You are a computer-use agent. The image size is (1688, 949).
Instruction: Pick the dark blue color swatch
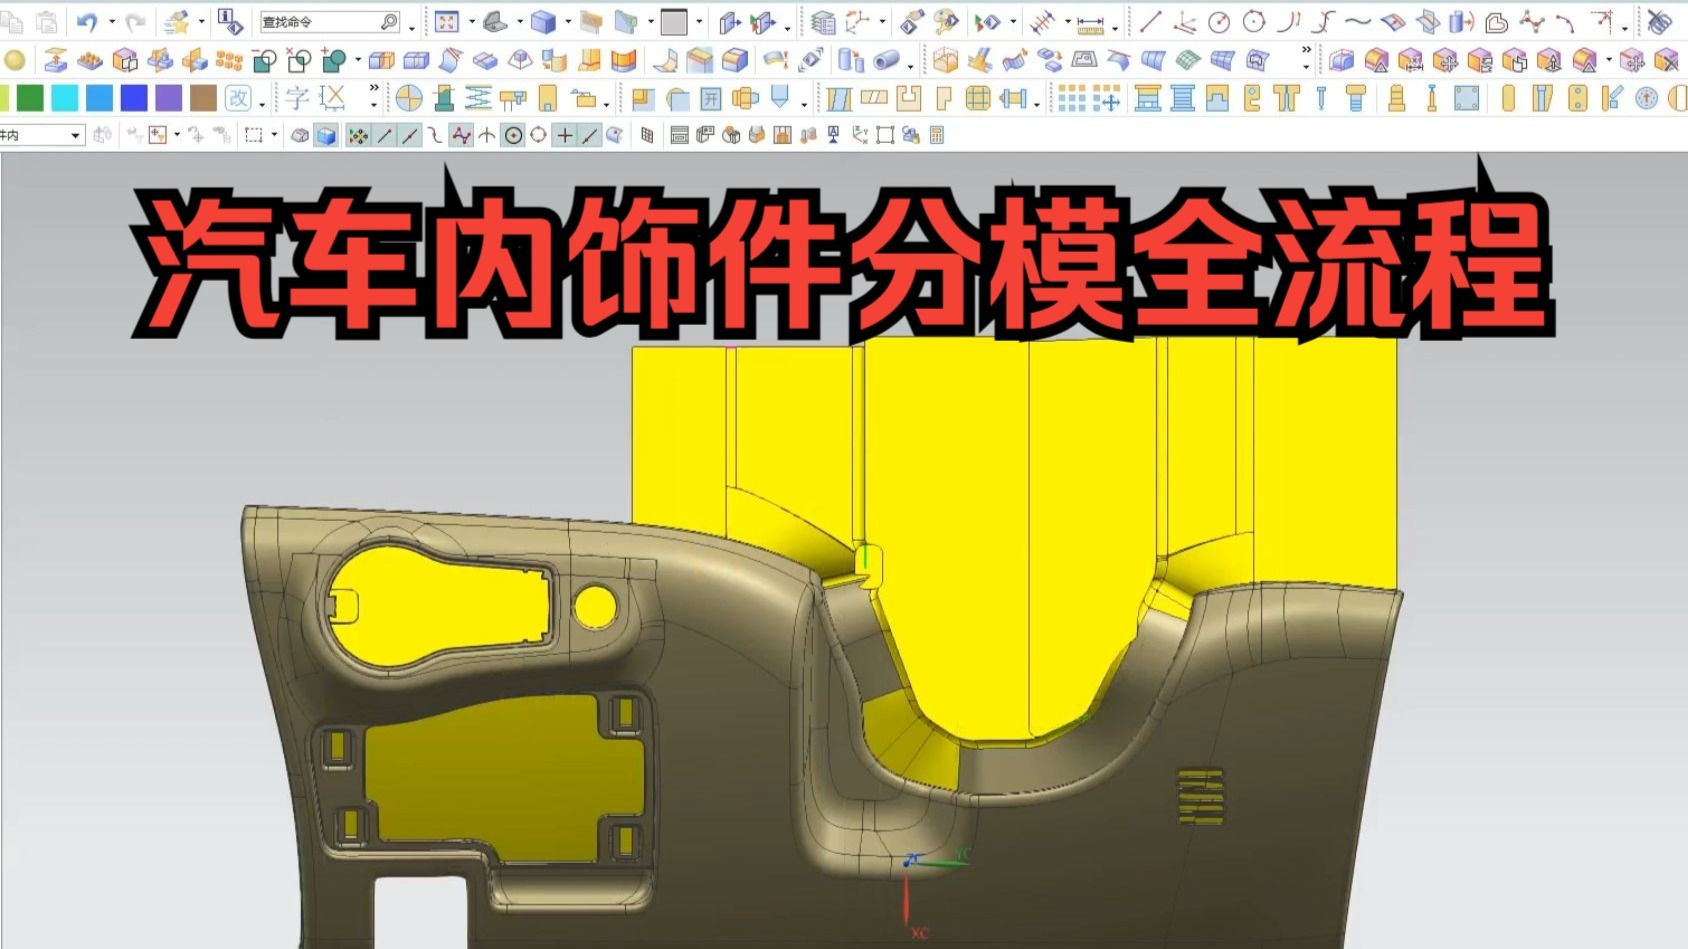click(134, 98)
